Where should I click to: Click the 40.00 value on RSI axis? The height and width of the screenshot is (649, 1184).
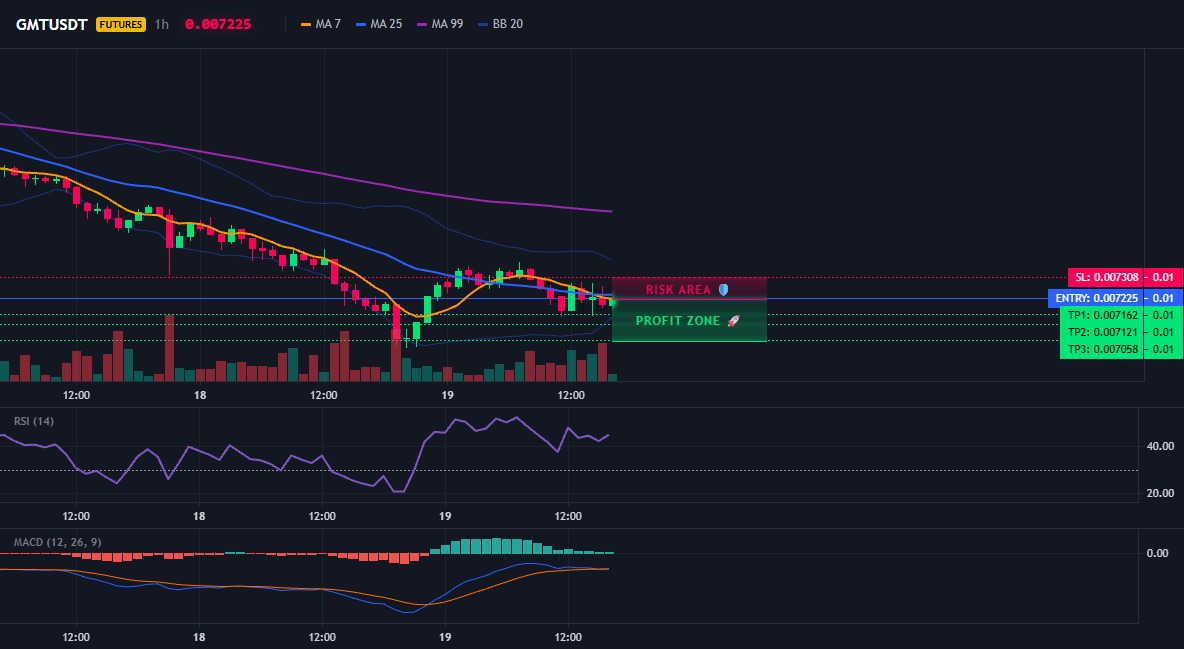point(1160,447)
